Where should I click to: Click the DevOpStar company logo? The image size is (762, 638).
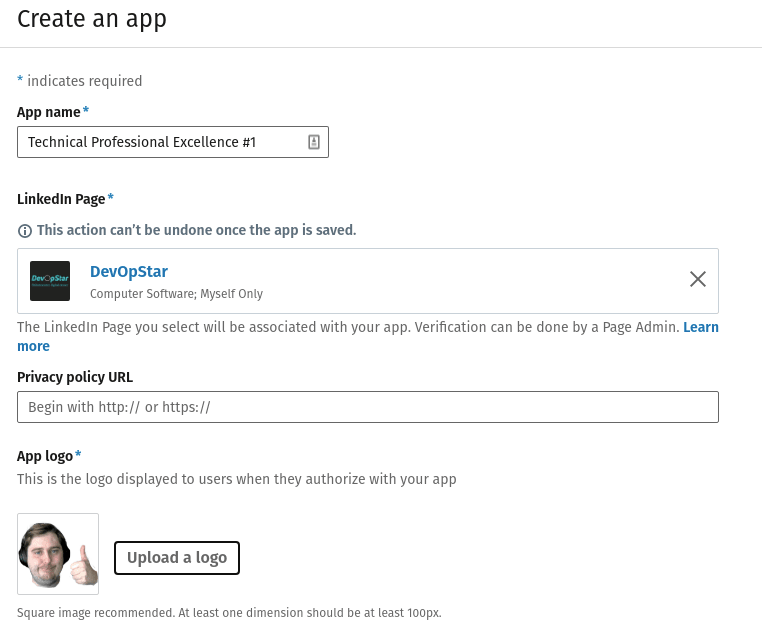tap(50, 281)
